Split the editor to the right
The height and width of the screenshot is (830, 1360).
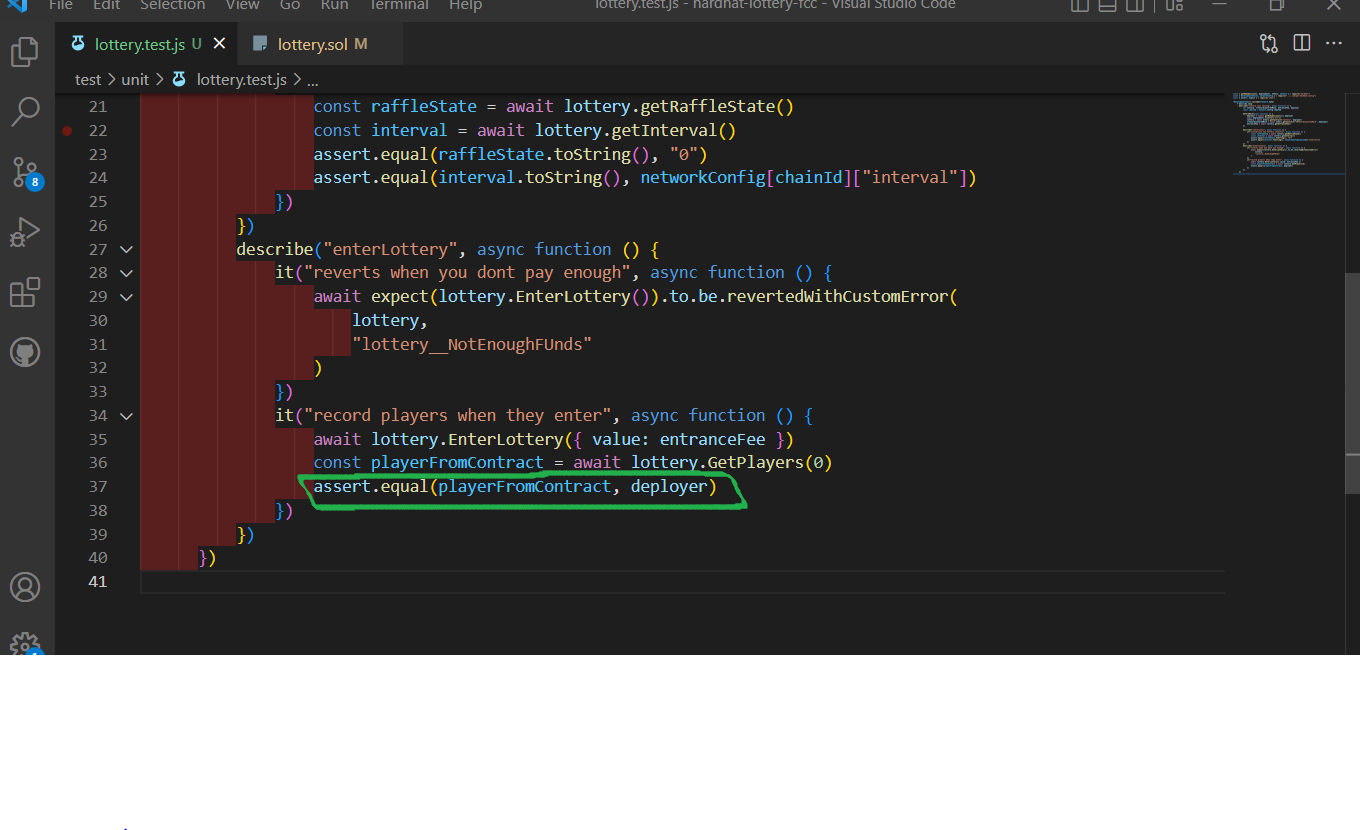click(x=1302, y=43)
